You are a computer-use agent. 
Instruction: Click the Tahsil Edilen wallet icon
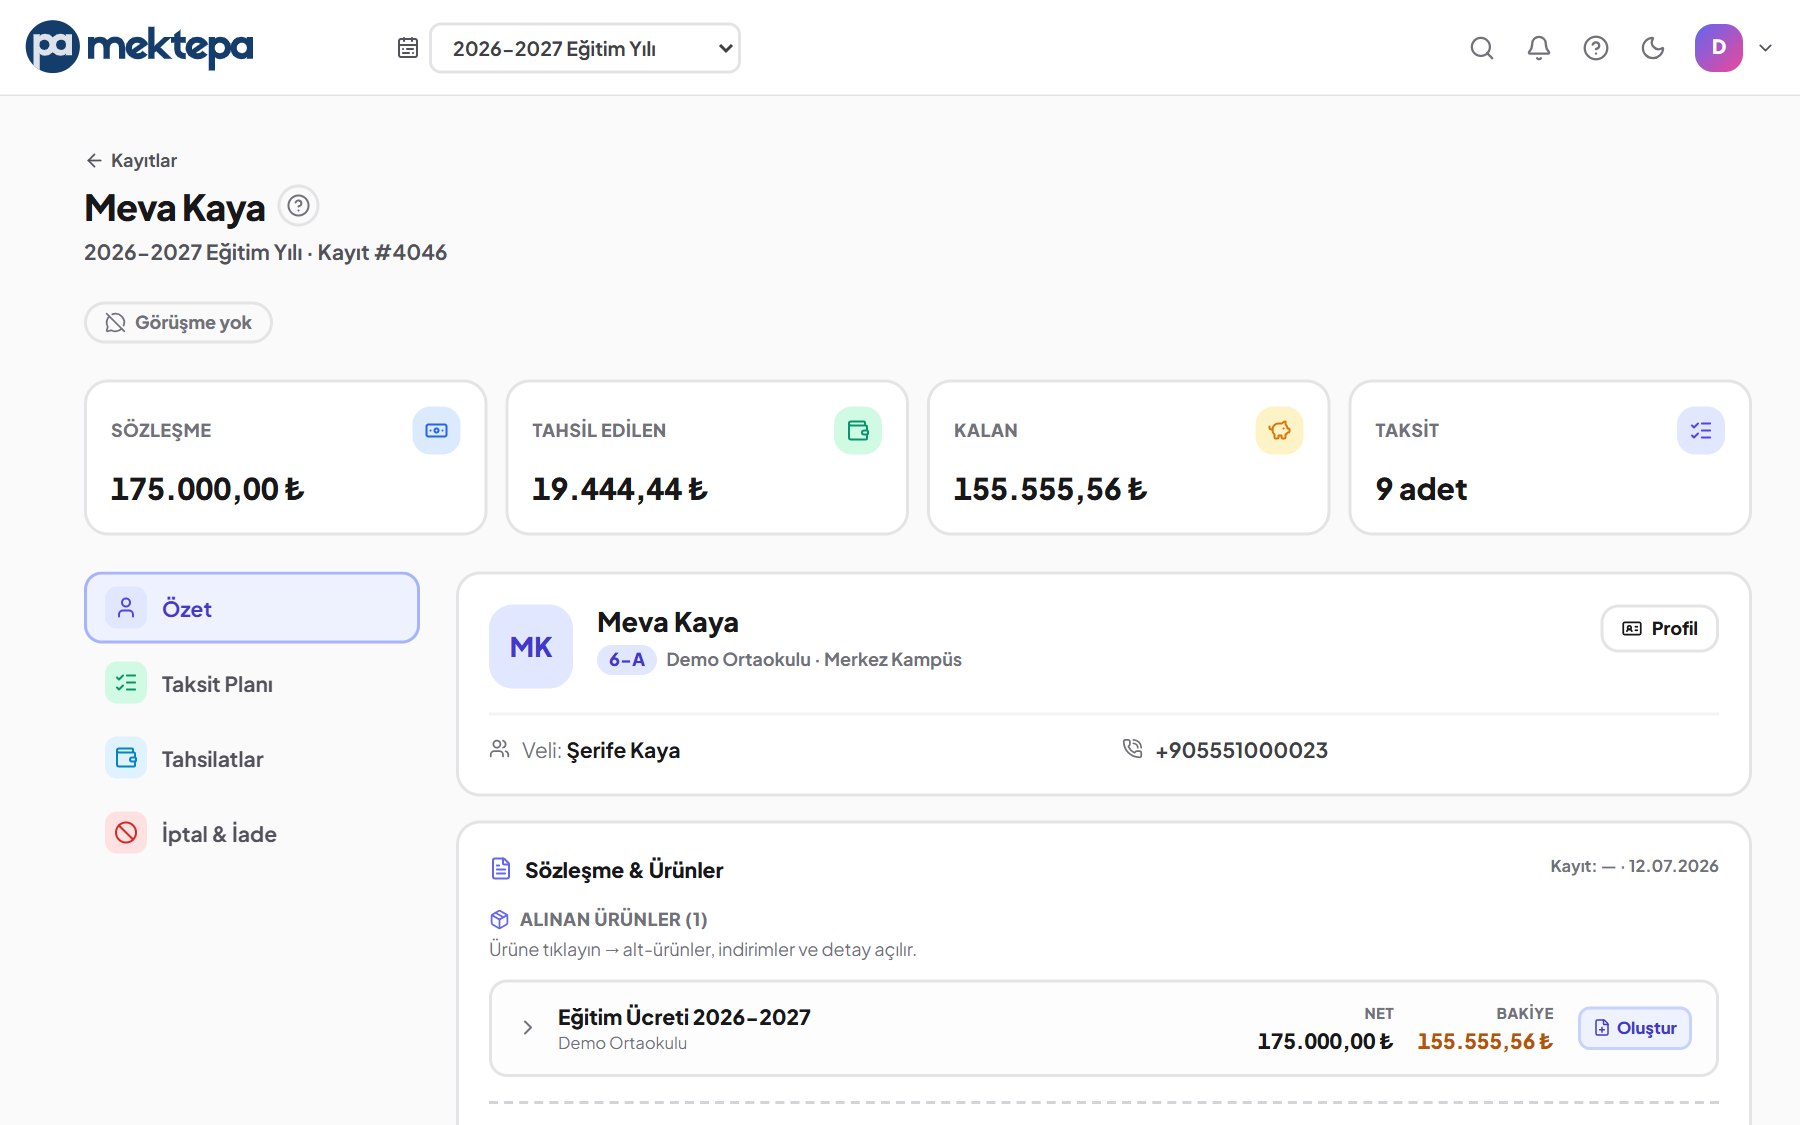pos(858,430)
